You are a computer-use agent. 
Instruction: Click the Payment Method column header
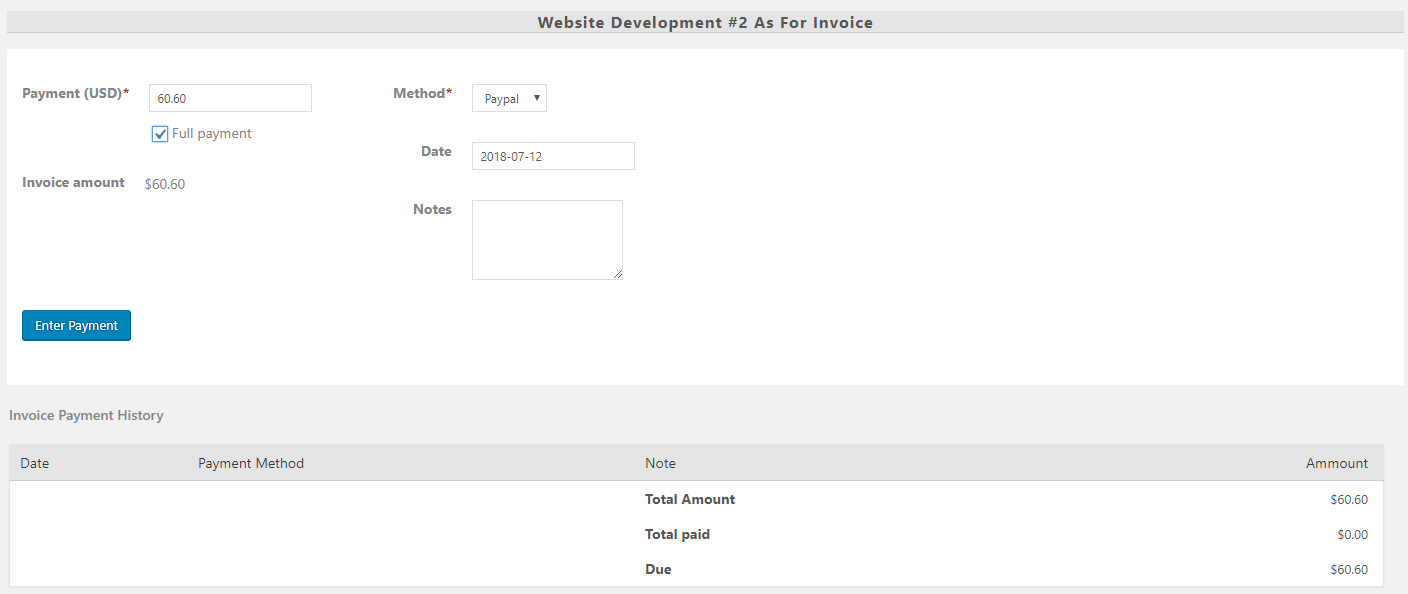coord(251,463)
